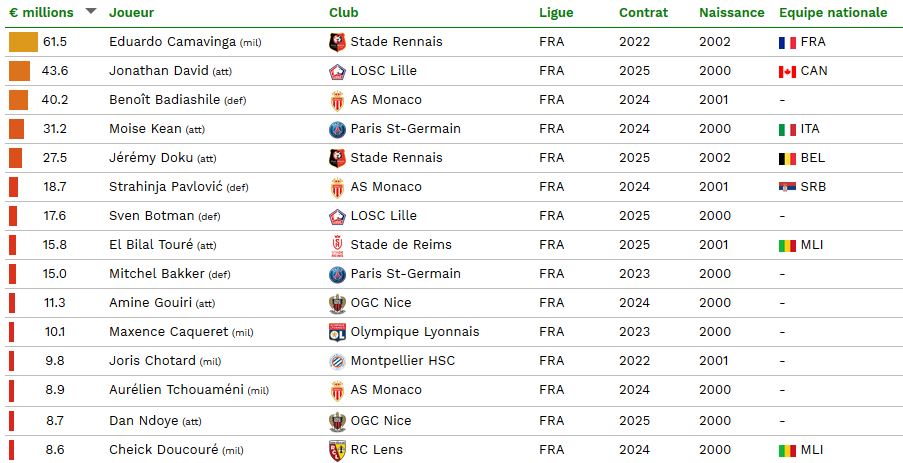Click the Canada flag next to CAN

(787, 71)
